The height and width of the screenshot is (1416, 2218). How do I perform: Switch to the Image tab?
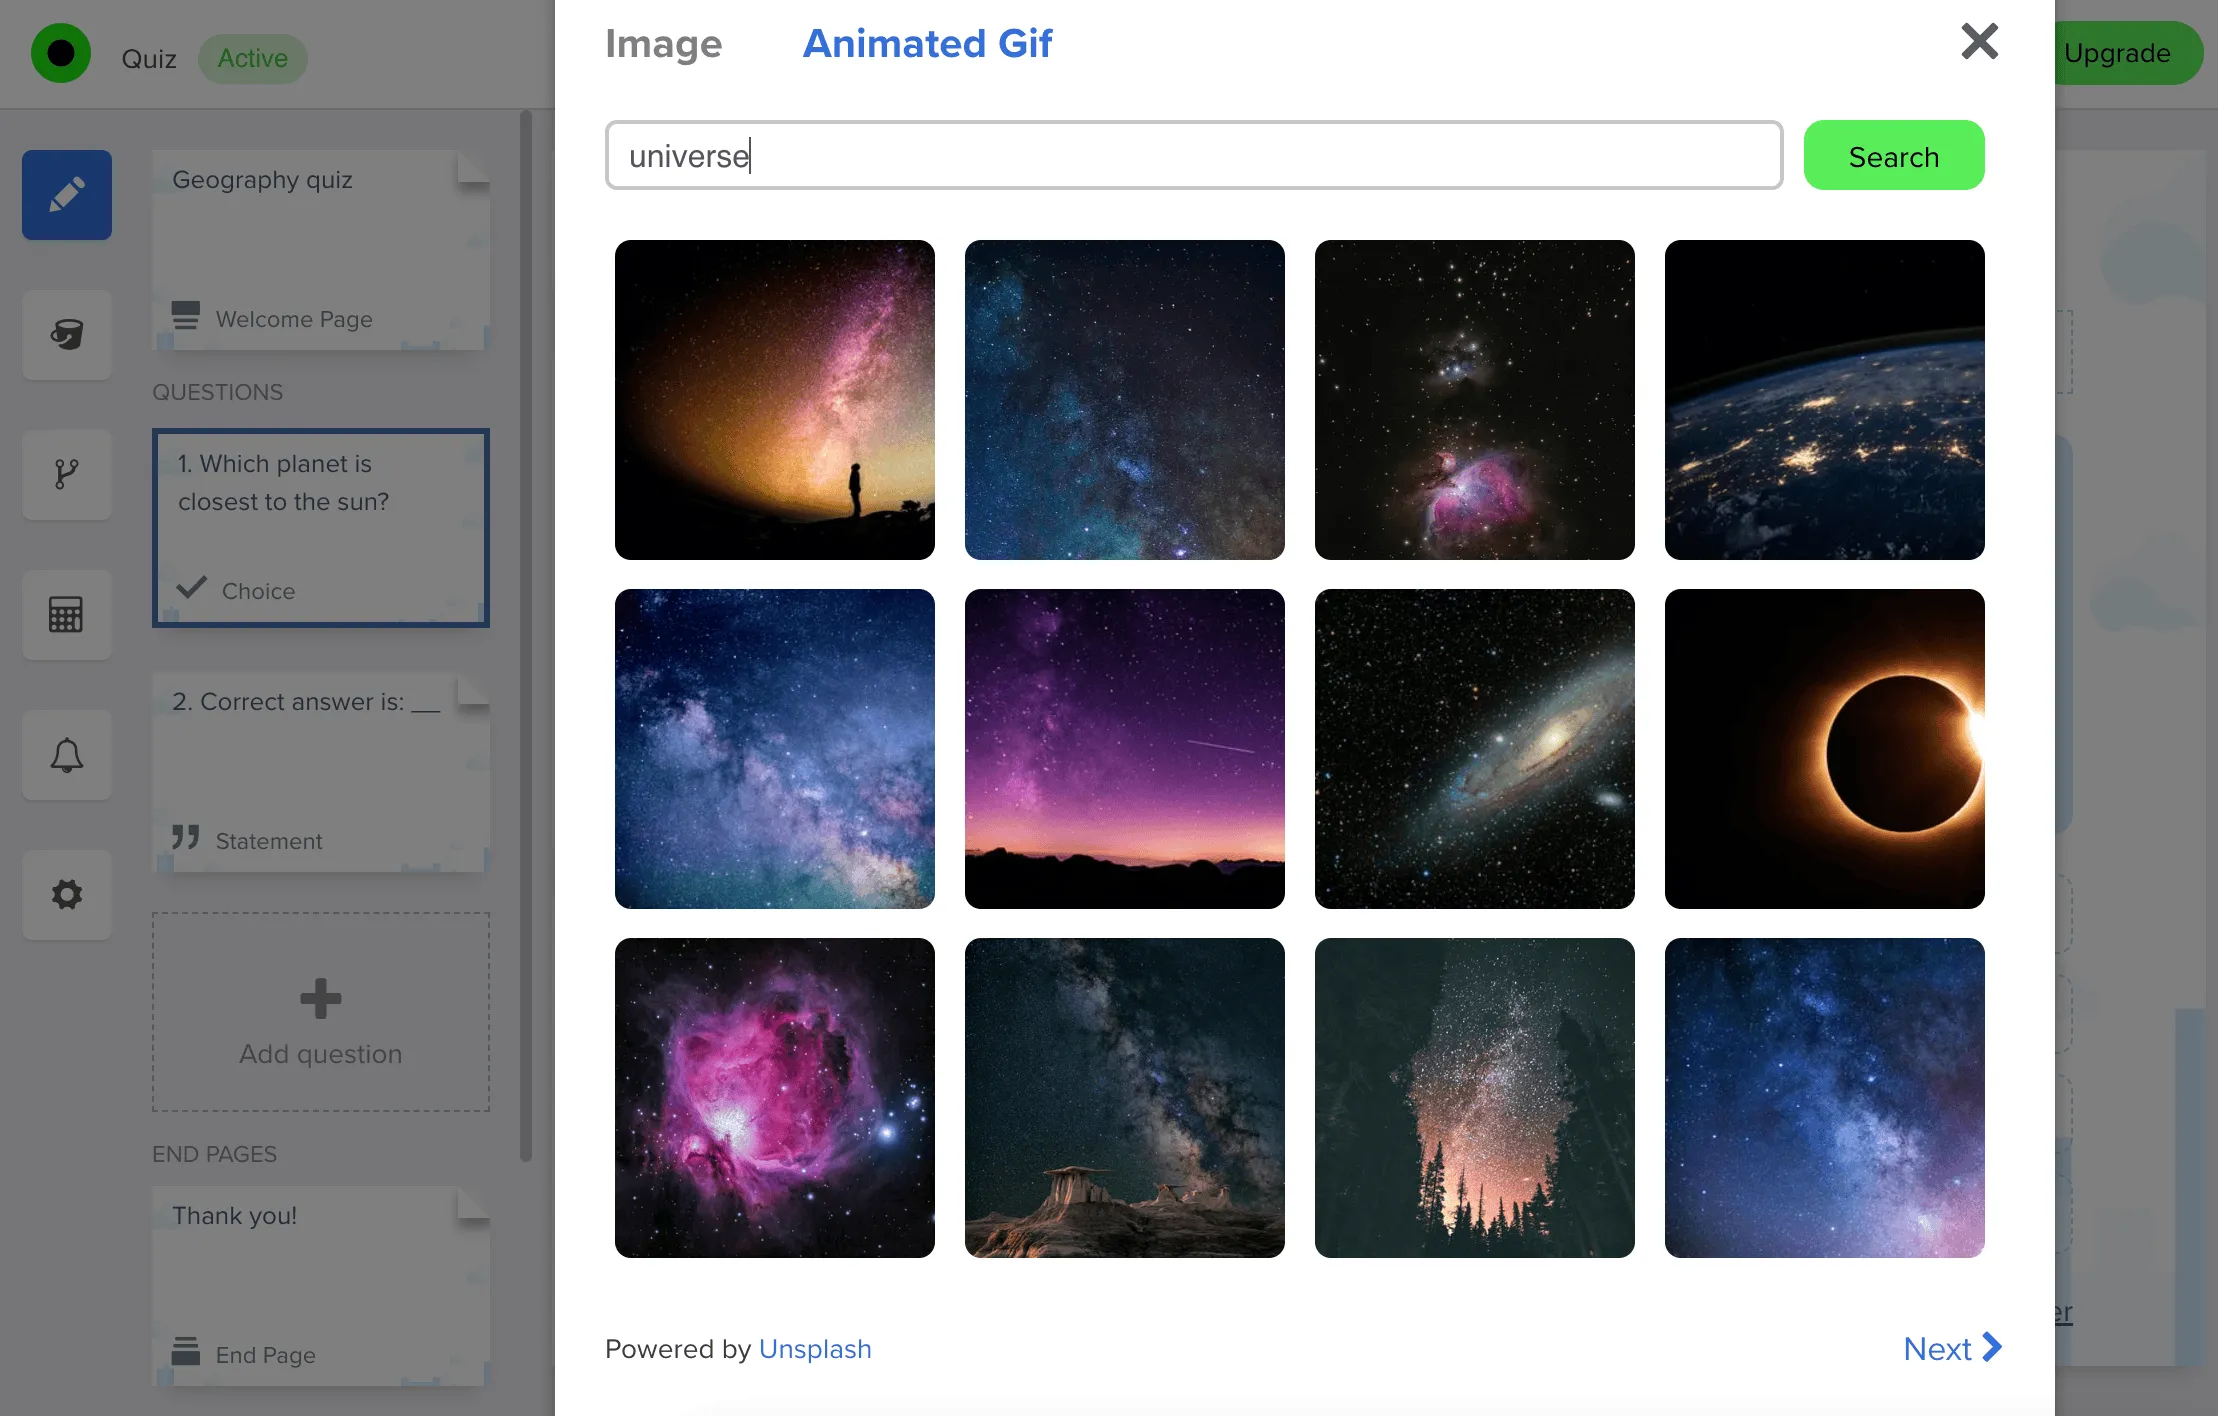(663, 43)
